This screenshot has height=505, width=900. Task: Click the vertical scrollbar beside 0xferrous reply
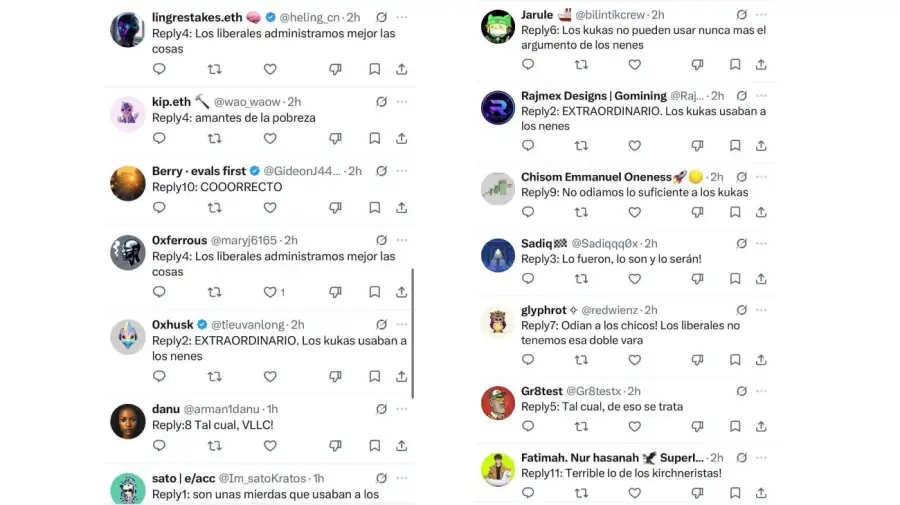[x=413, y=333]
